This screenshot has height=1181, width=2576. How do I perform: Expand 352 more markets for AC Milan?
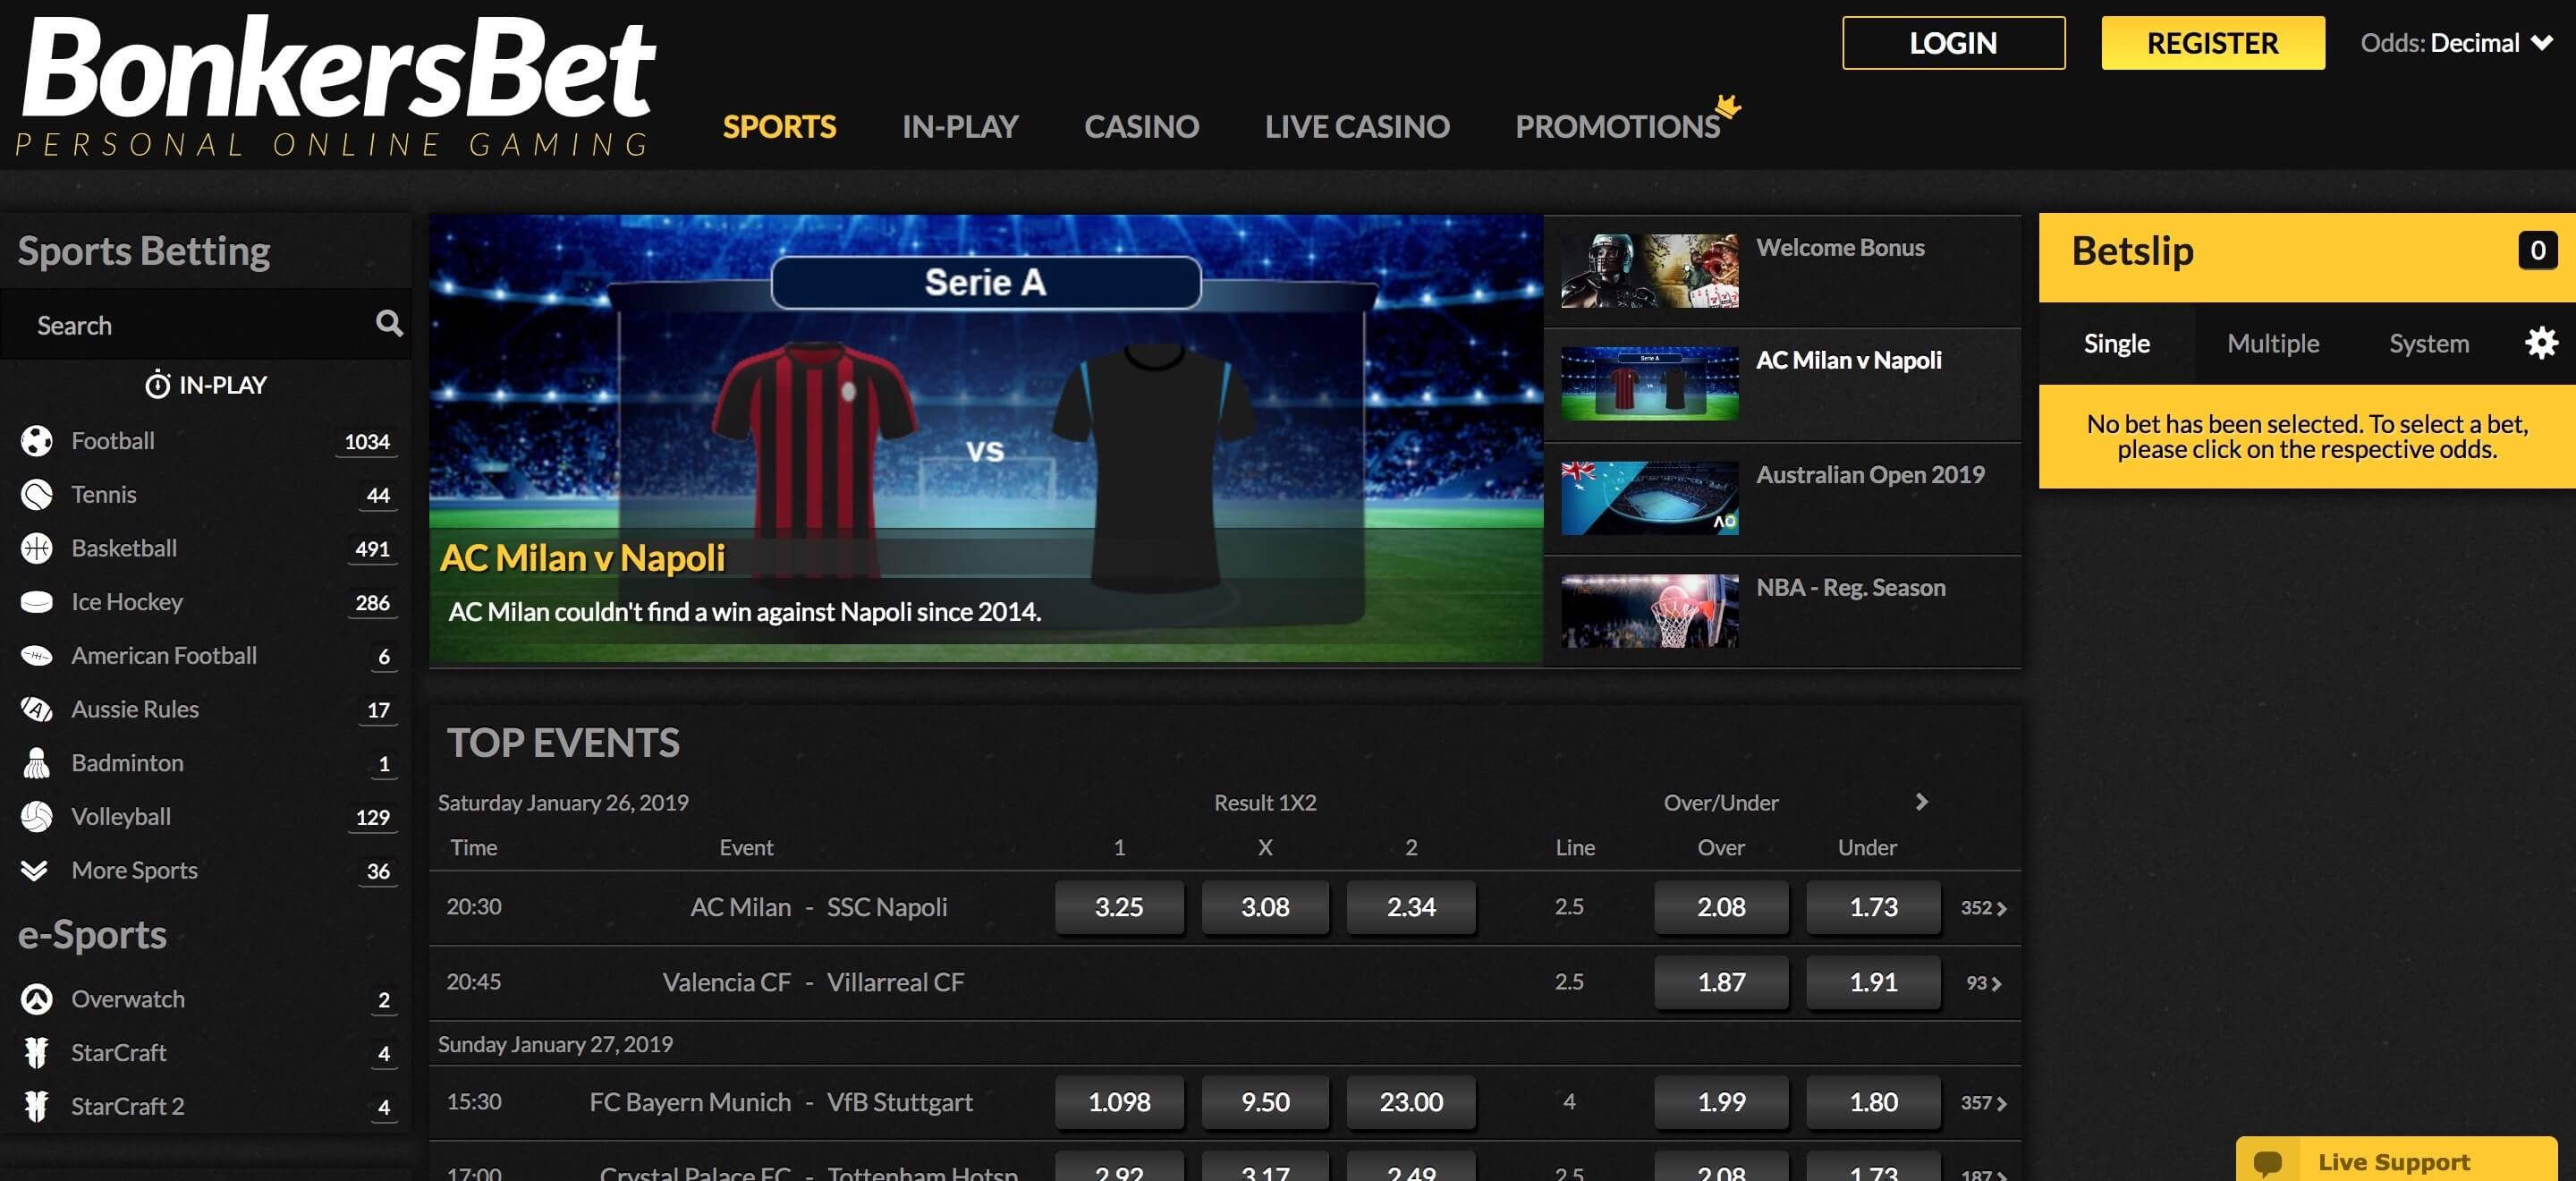click(1983, 908)
